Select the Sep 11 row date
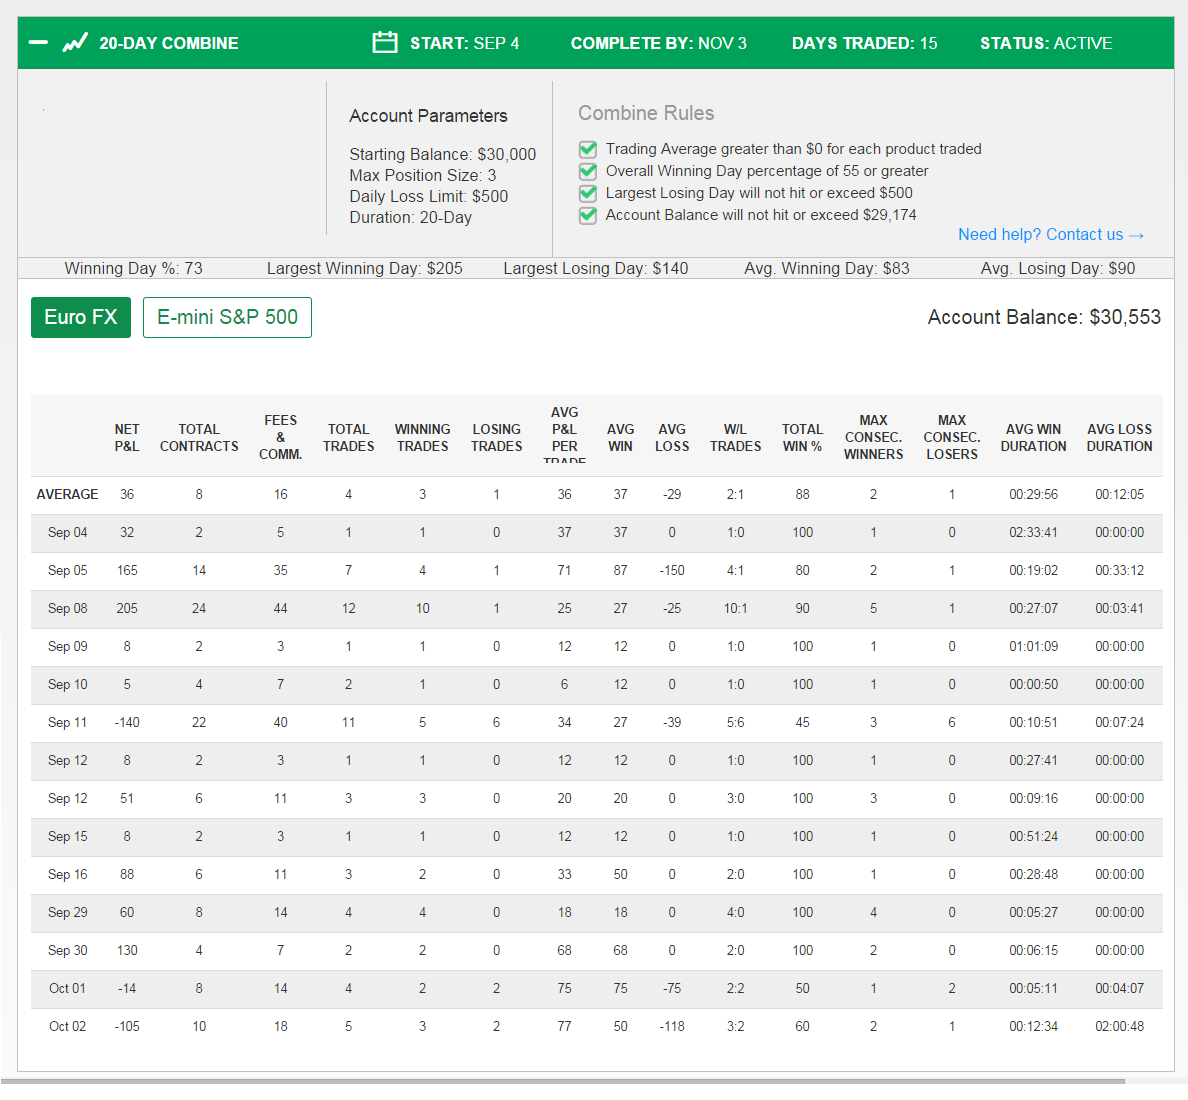This screenshot has height=1100, width=1188. 67,722
